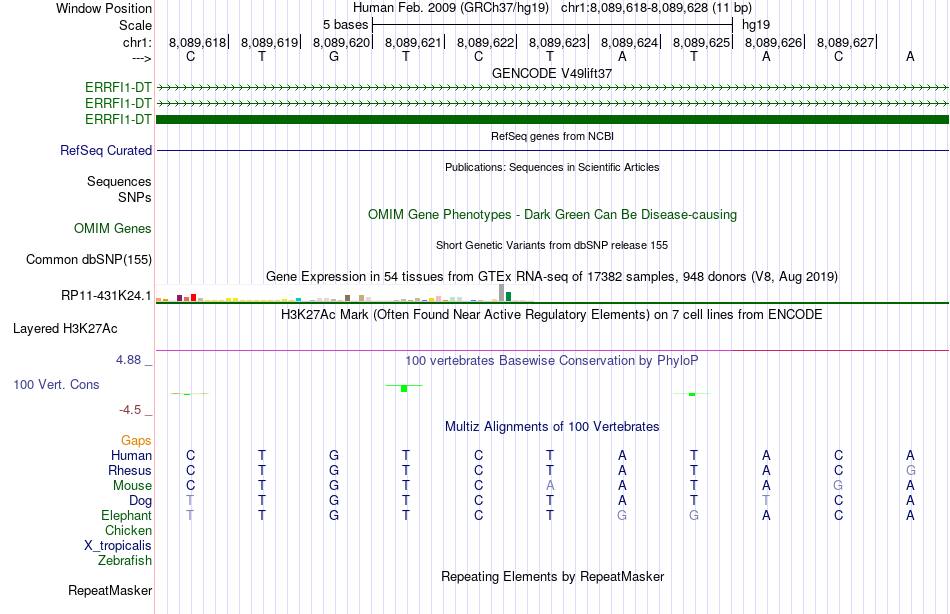The width and height of the screenshot is (950, 614).
Task: Click the GENCODE V49lift37 track title
Action: click(552, 73)
